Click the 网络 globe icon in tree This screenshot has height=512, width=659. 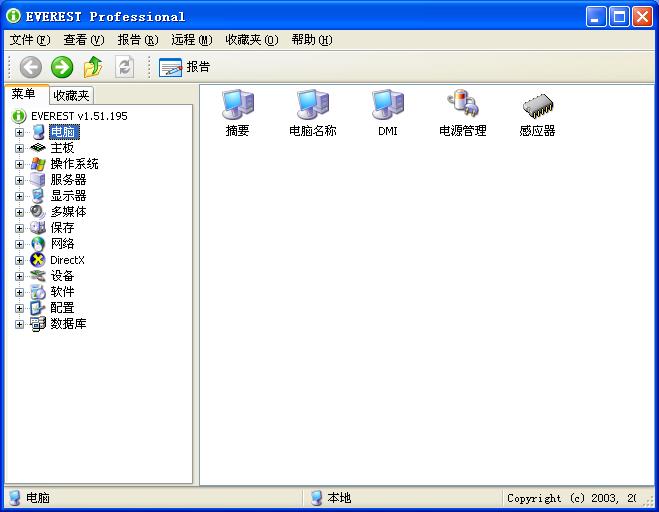pos(38,244)
